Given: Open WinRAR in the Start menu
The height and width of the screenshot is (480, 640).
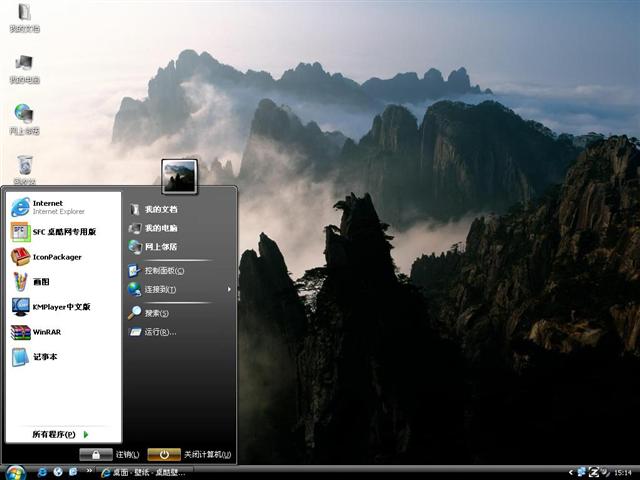Looking at the screenshot, I should click(x=48, y=332).
